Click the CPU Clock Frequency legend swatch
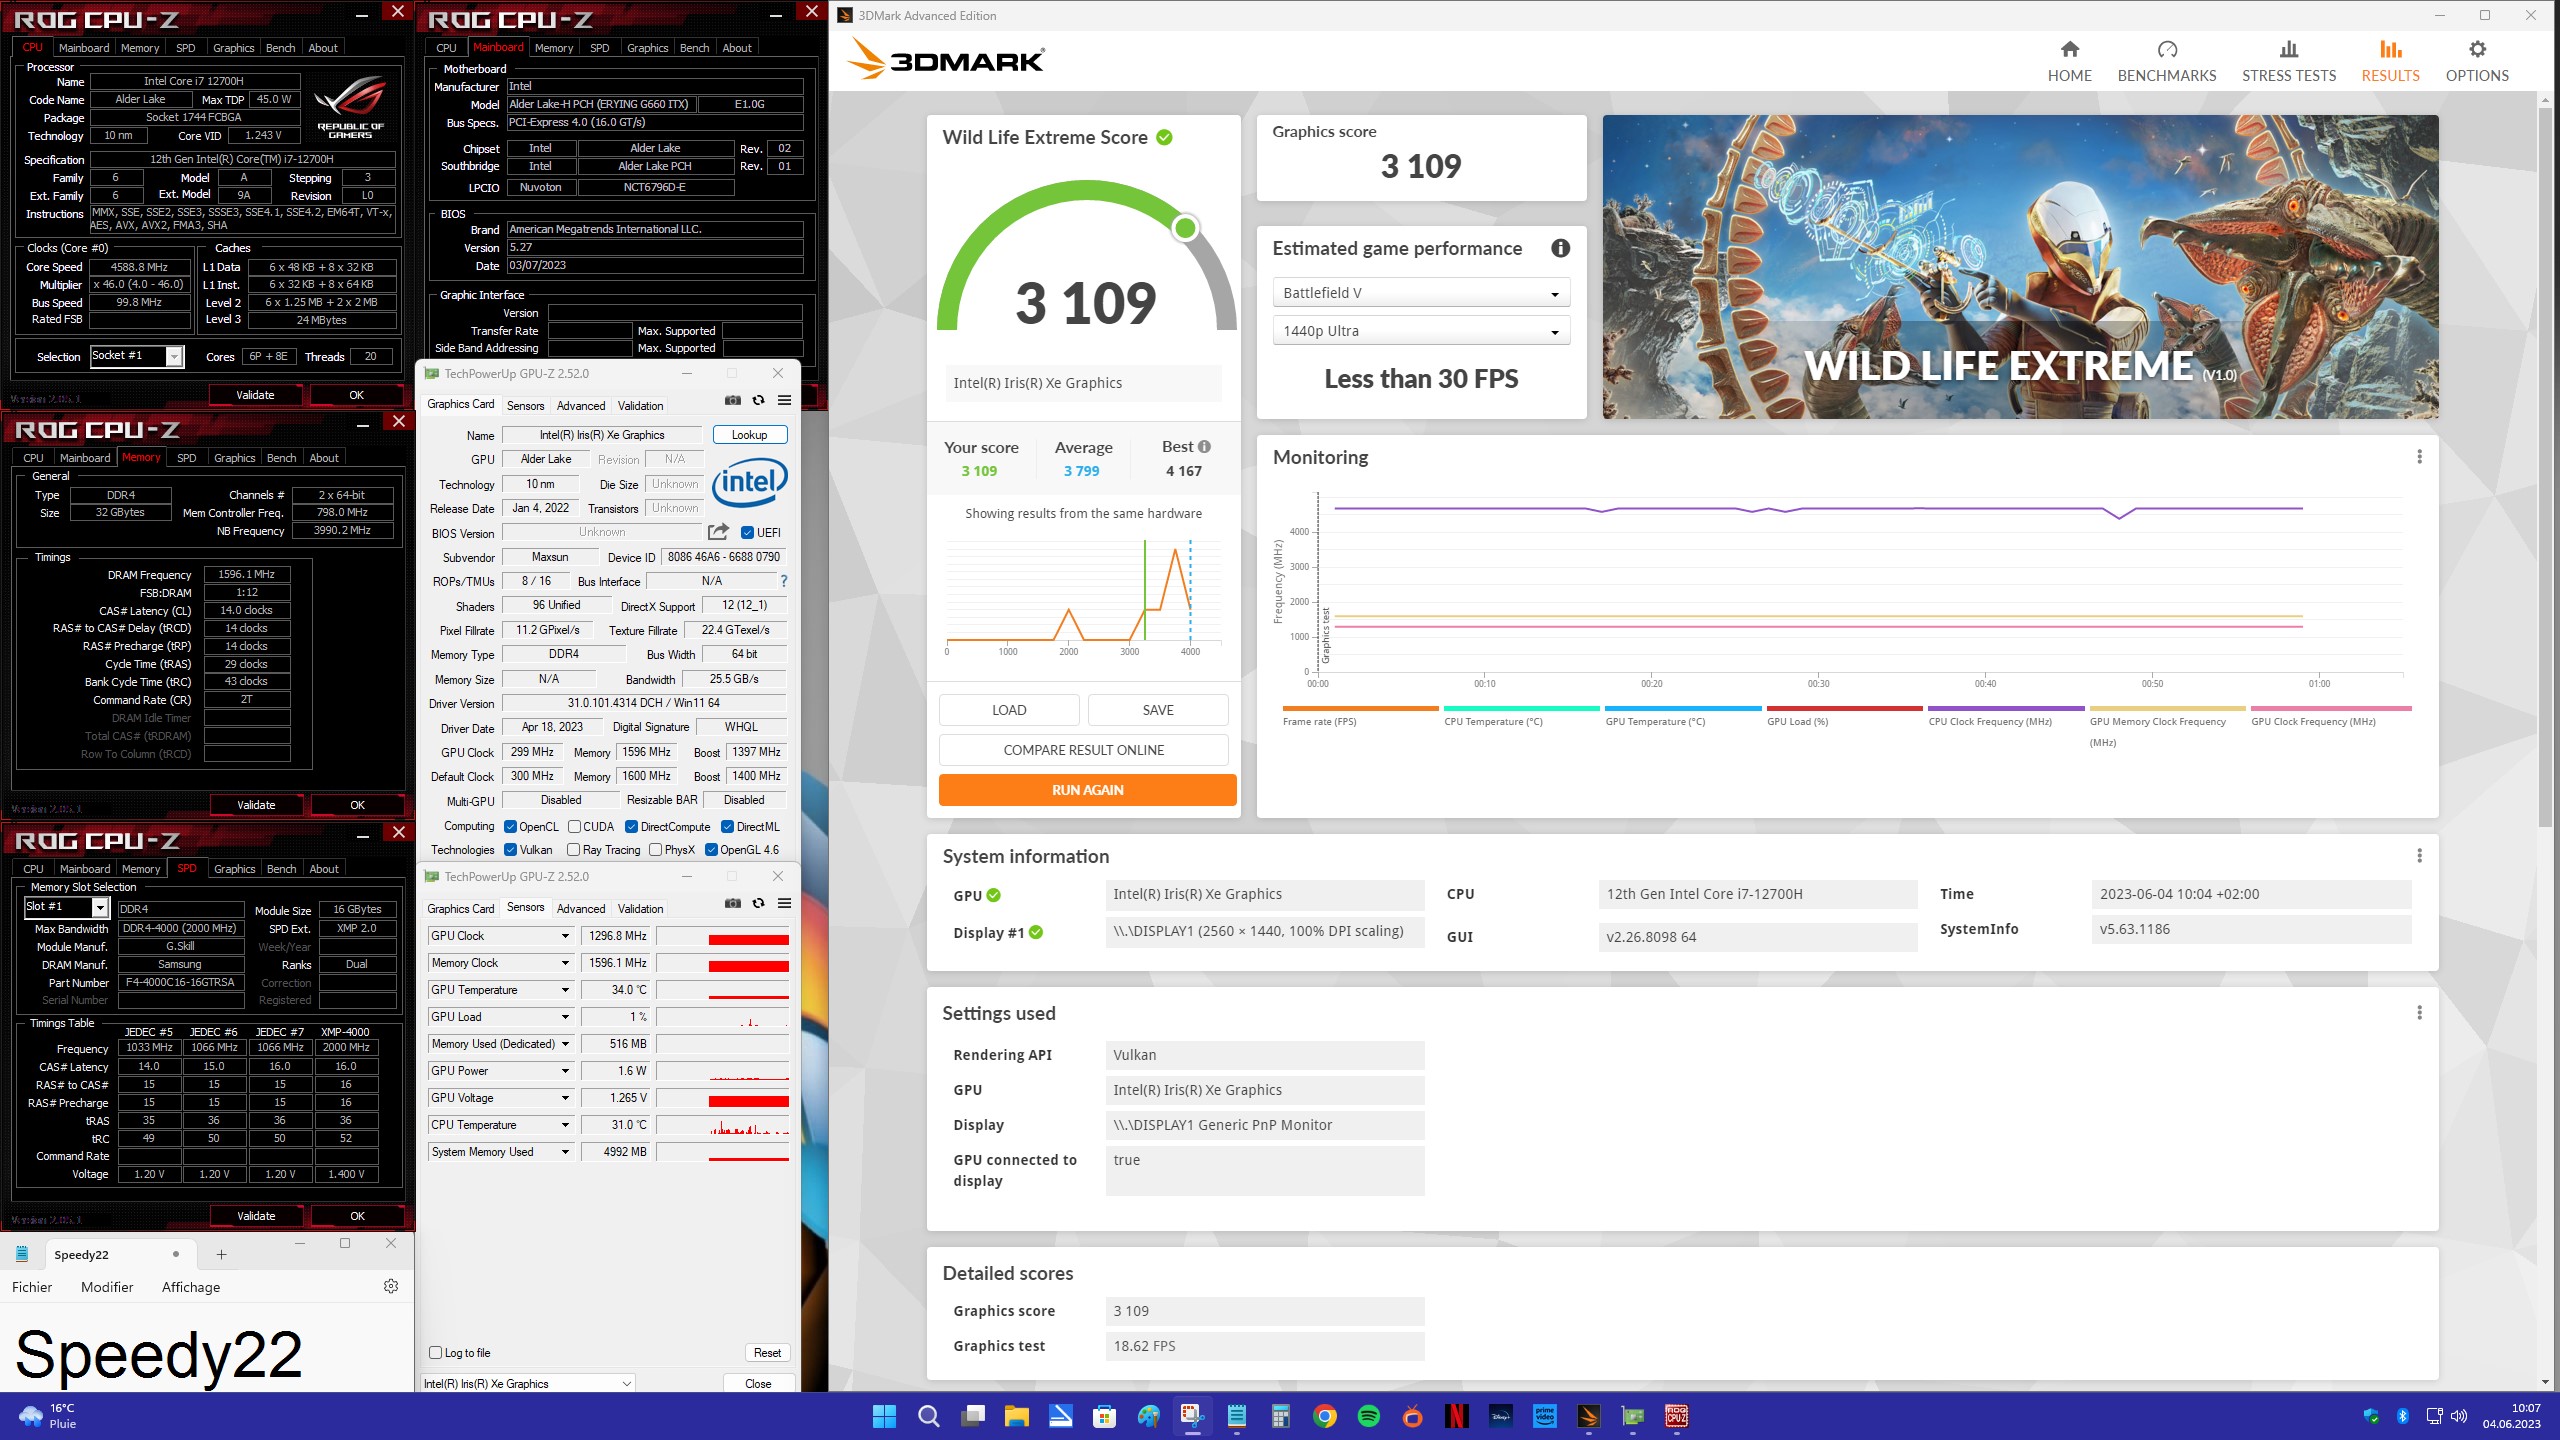The image size is (2560, 1440). [2006, 708]
